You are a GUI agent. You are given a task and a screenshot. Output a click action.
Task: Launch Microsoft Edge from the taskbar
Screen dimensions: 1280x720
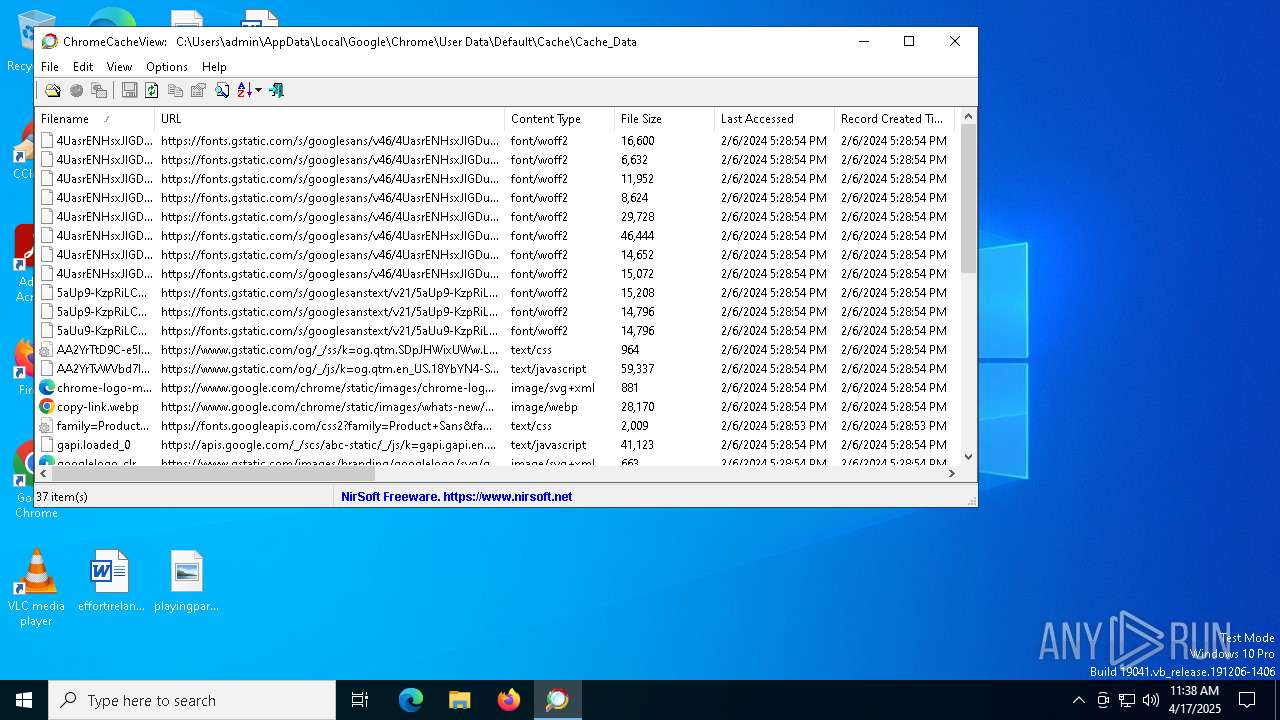(x=411, y=700)
